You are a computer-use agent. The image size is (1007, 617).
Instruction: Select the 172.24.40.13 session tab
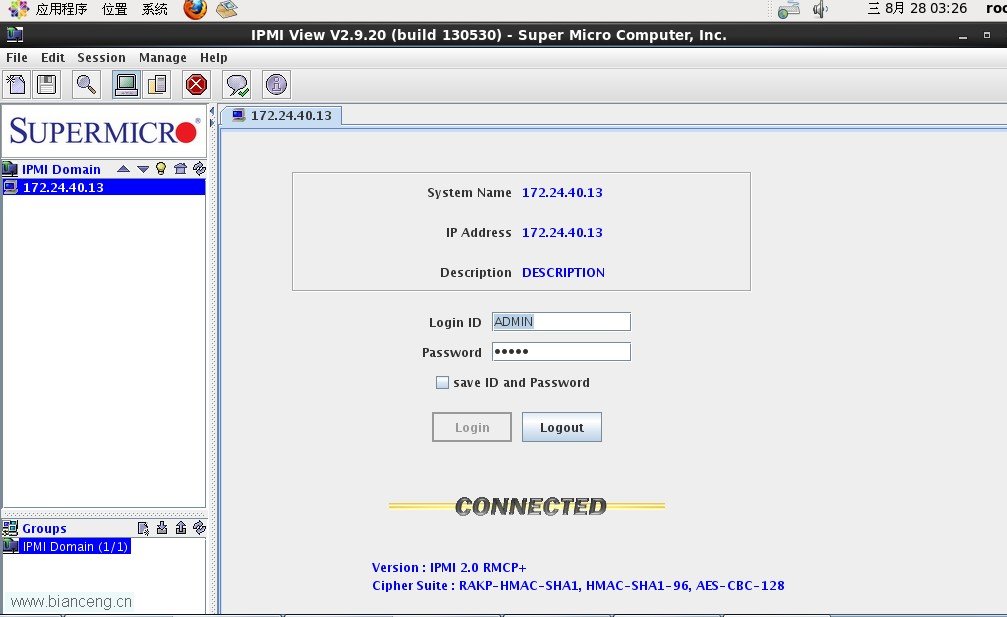(281, 116)
